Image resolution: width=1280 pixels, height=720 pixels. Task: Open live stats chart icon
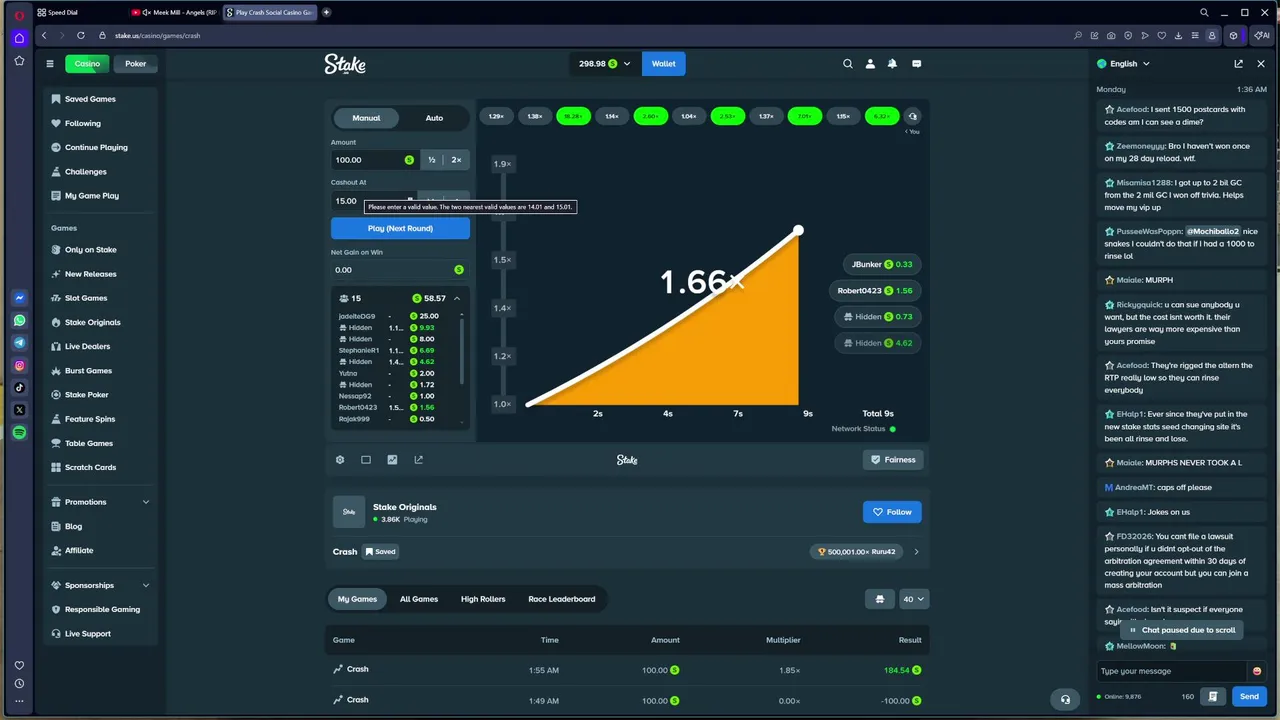(392, 460)
